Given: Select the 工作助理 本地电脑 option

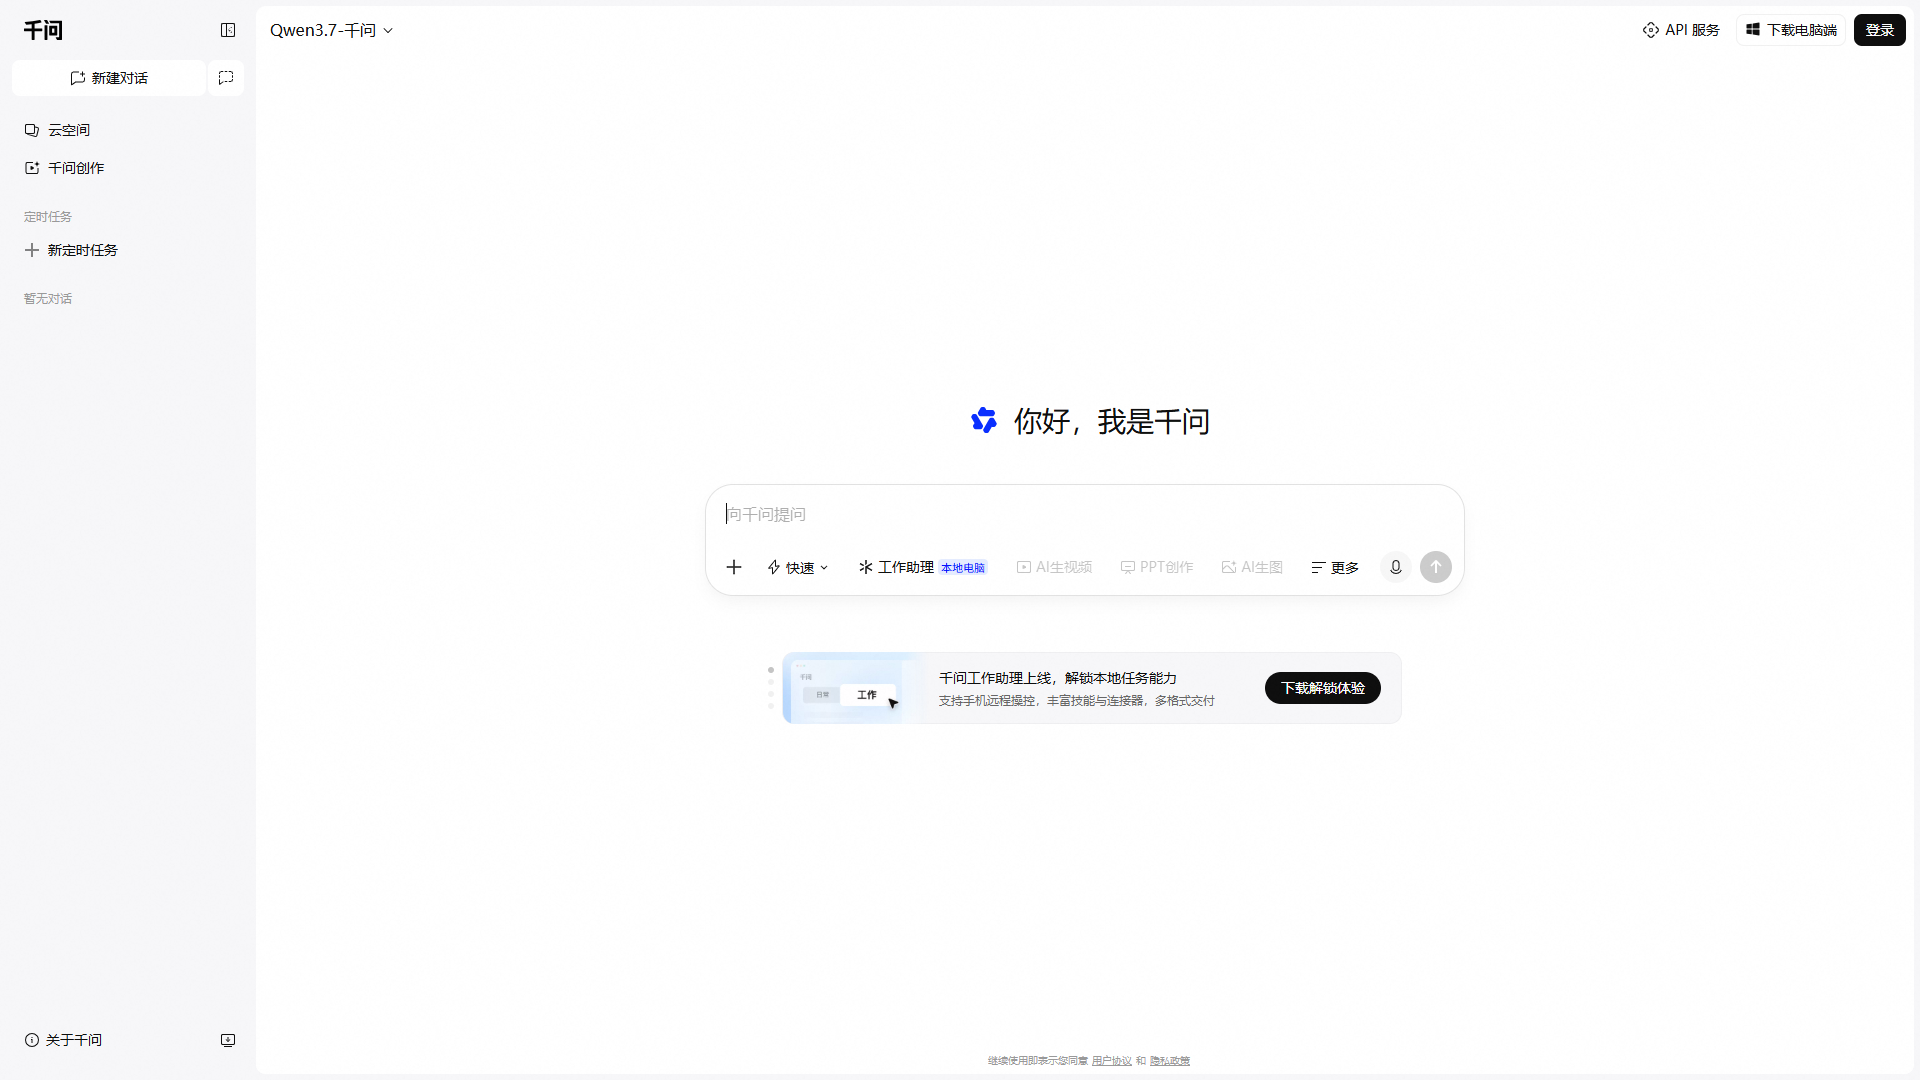Looking at the screenshot, I should pos(922,567).
